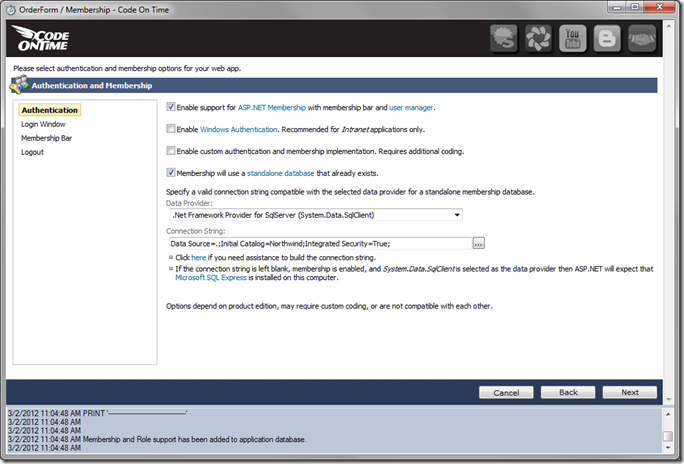The image size is (684, 464).
Task: Toggle standalone database membership checkbox
Action: point(171,173)
